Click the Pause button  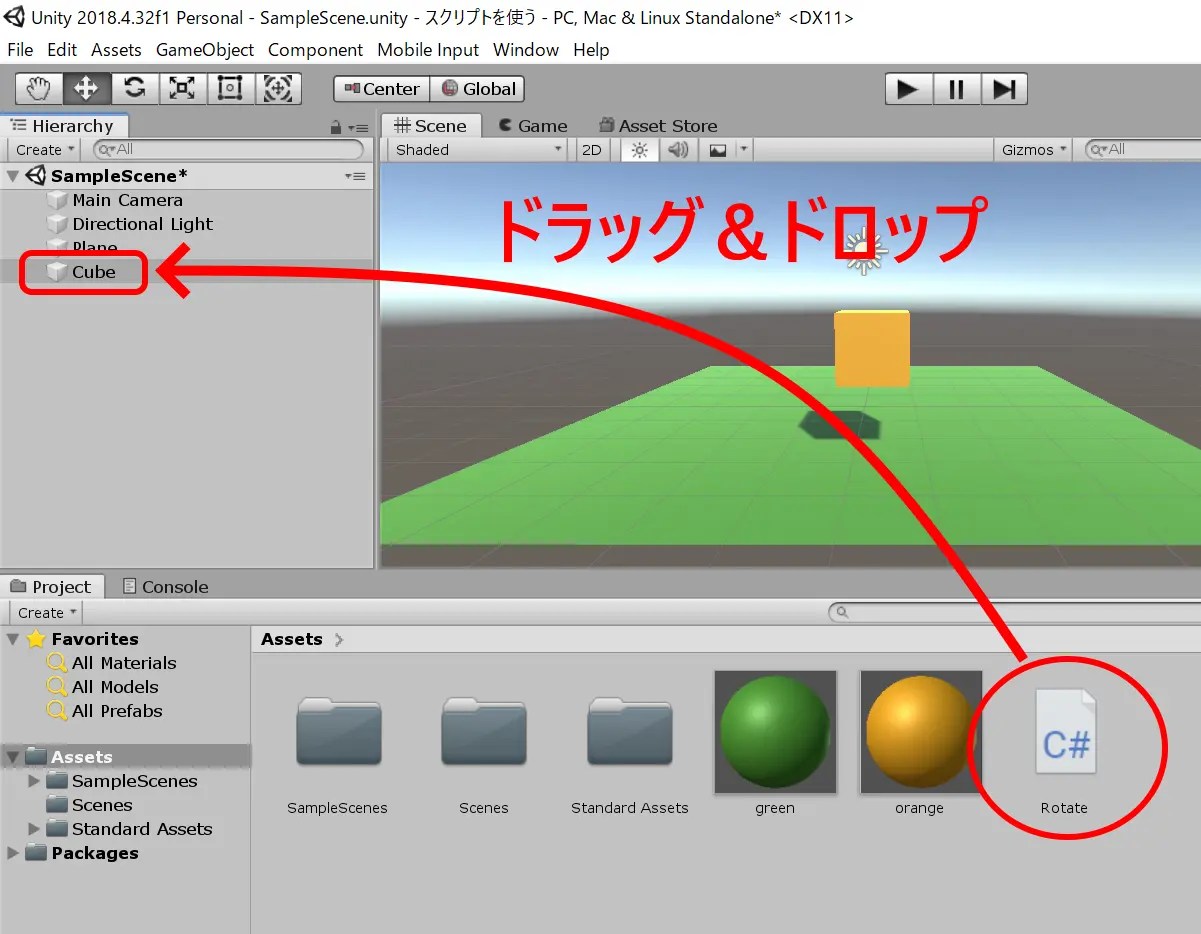coord(956,89)
